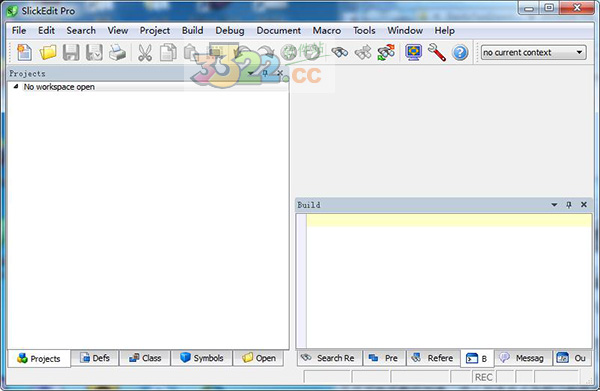Toggle the REC macro recording indicator
The width and height of the screenshot is (600, 391).
tap(483, 377)
